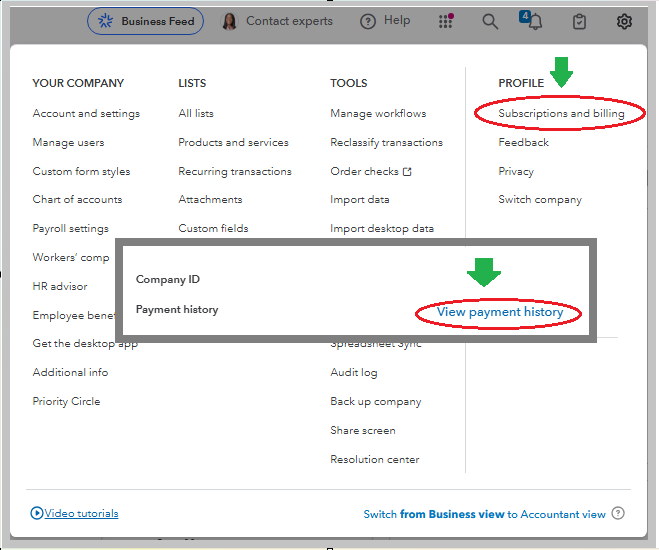659x550 pixels.
Task: Open Custom fields
Action: 214,228
